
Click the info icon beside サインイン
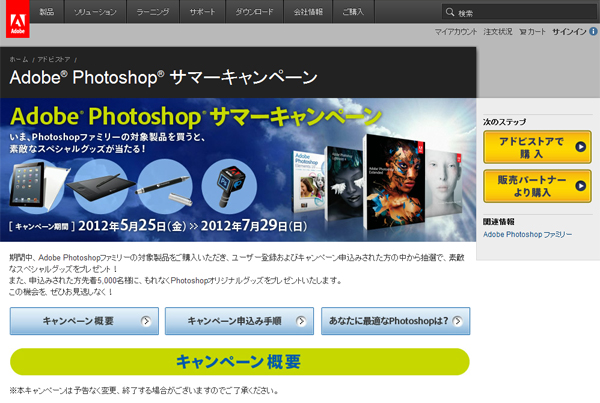coord(593,31)
